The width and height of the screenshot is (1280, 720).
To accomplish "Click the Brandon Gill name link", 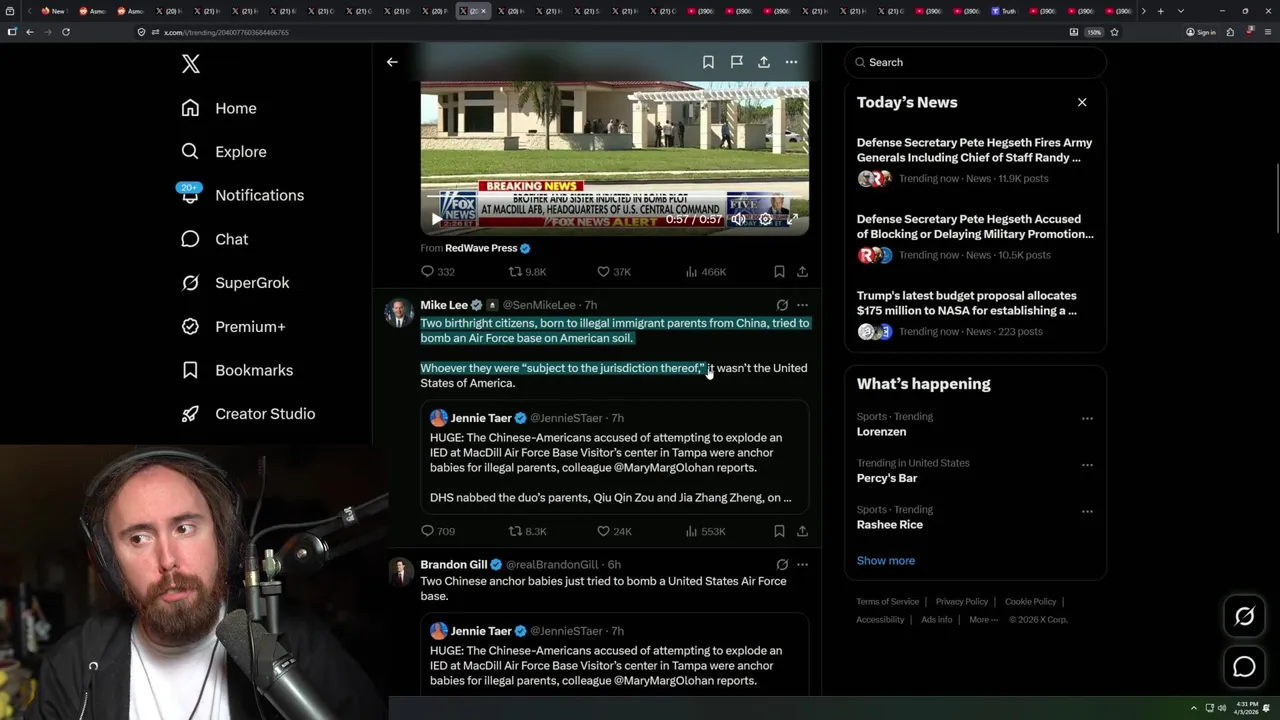I will coord(453,565).
